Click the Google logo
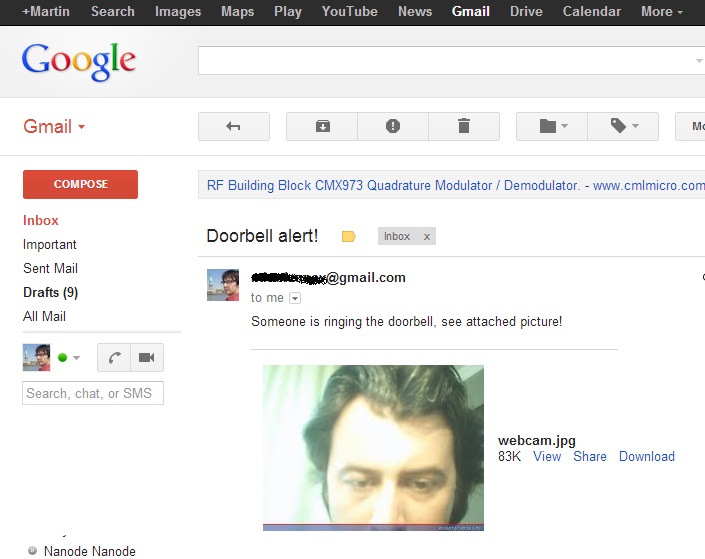Screen dimensions: 705x559 click(79, 61)
